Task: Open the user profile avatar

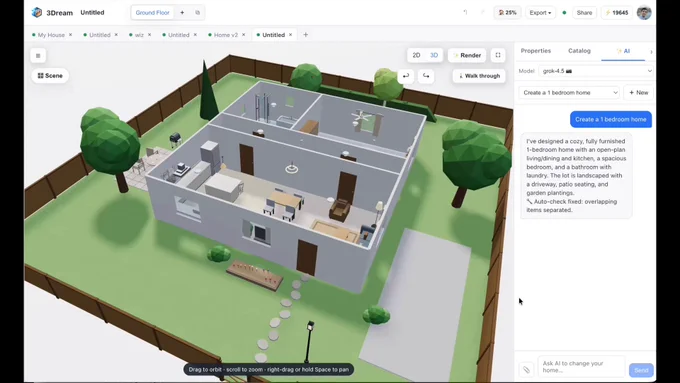Action: click(644, 13)
